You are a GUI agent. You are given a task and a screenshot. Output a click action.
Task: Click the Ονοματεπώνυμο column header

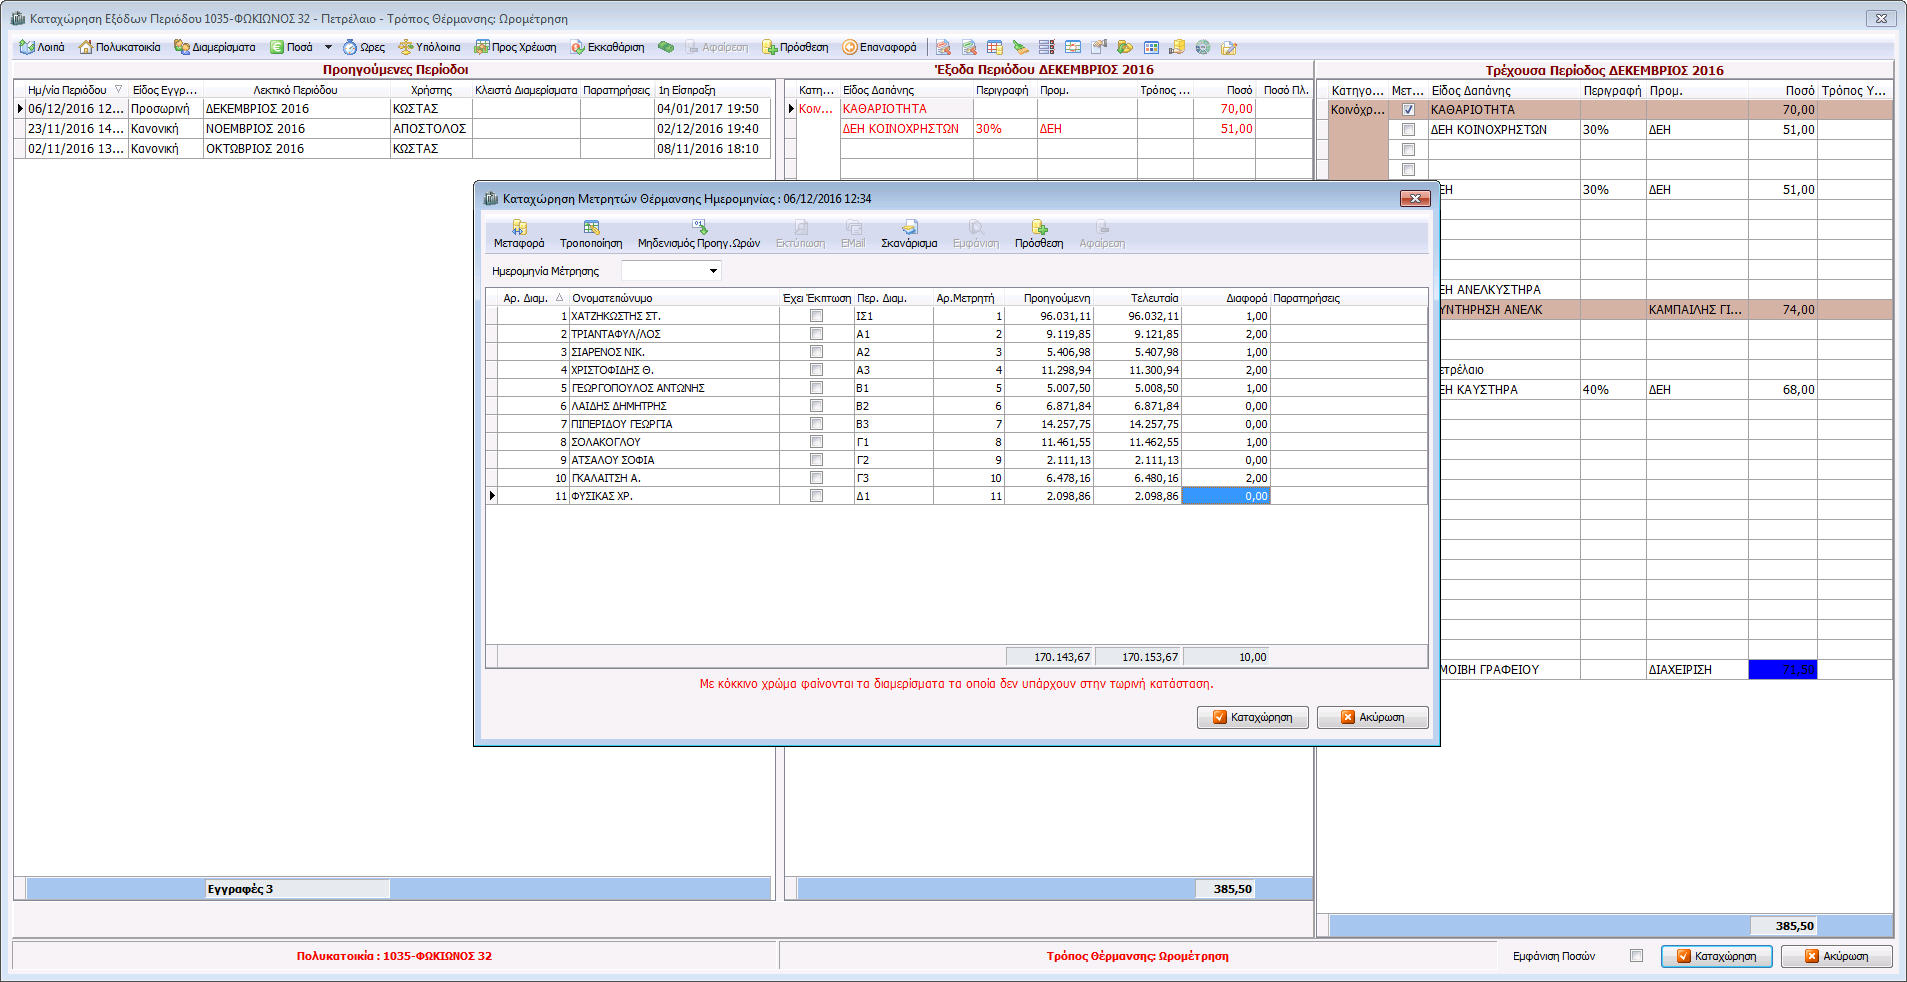[x=674, y=298]
